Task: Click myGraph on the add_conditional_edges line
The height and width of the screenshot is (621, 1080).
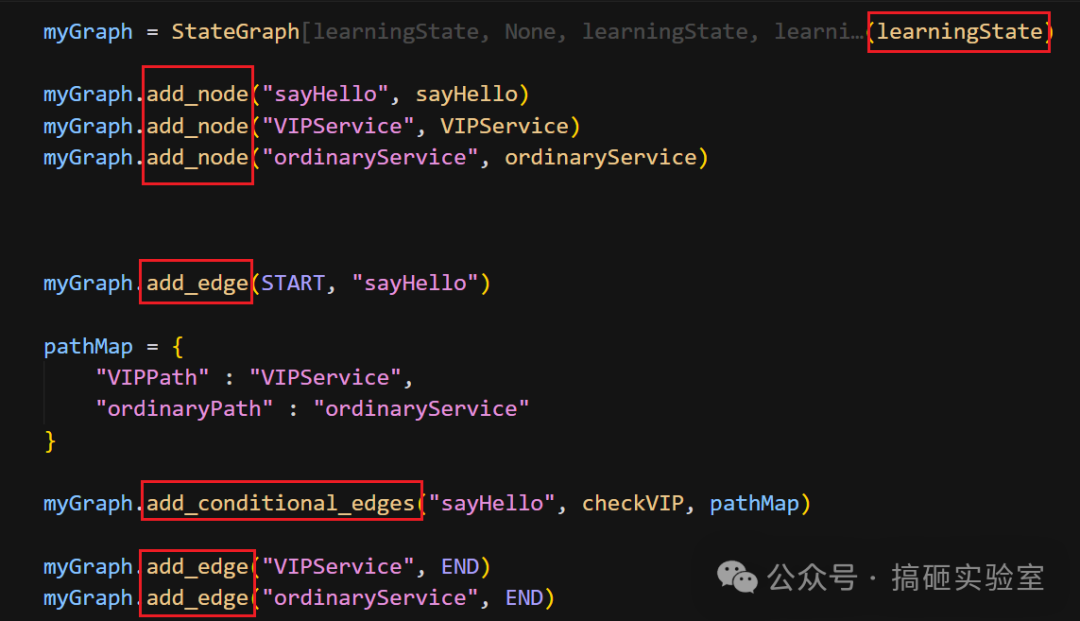Action: tap(87, 503)
